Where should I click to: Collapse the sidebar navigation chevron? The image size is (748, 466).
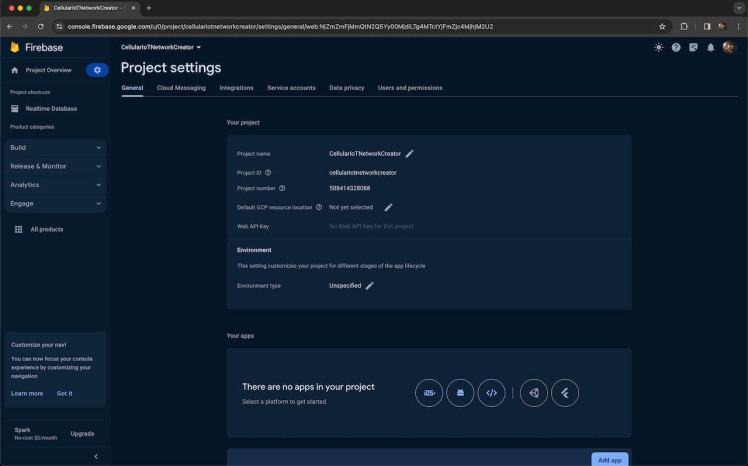pyautogui.click(x=96, y=456)
